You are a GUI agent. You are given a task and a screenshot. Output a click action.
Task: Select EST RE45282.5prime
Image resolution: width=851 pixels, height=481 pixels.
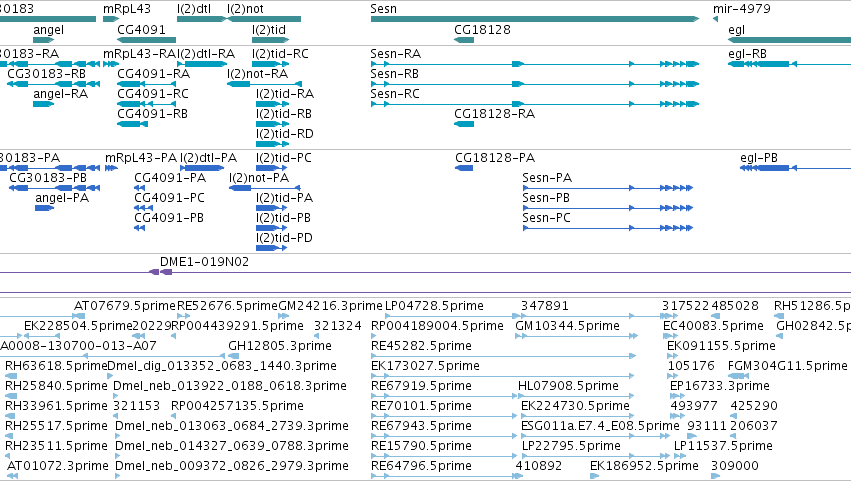pos(503,356)
